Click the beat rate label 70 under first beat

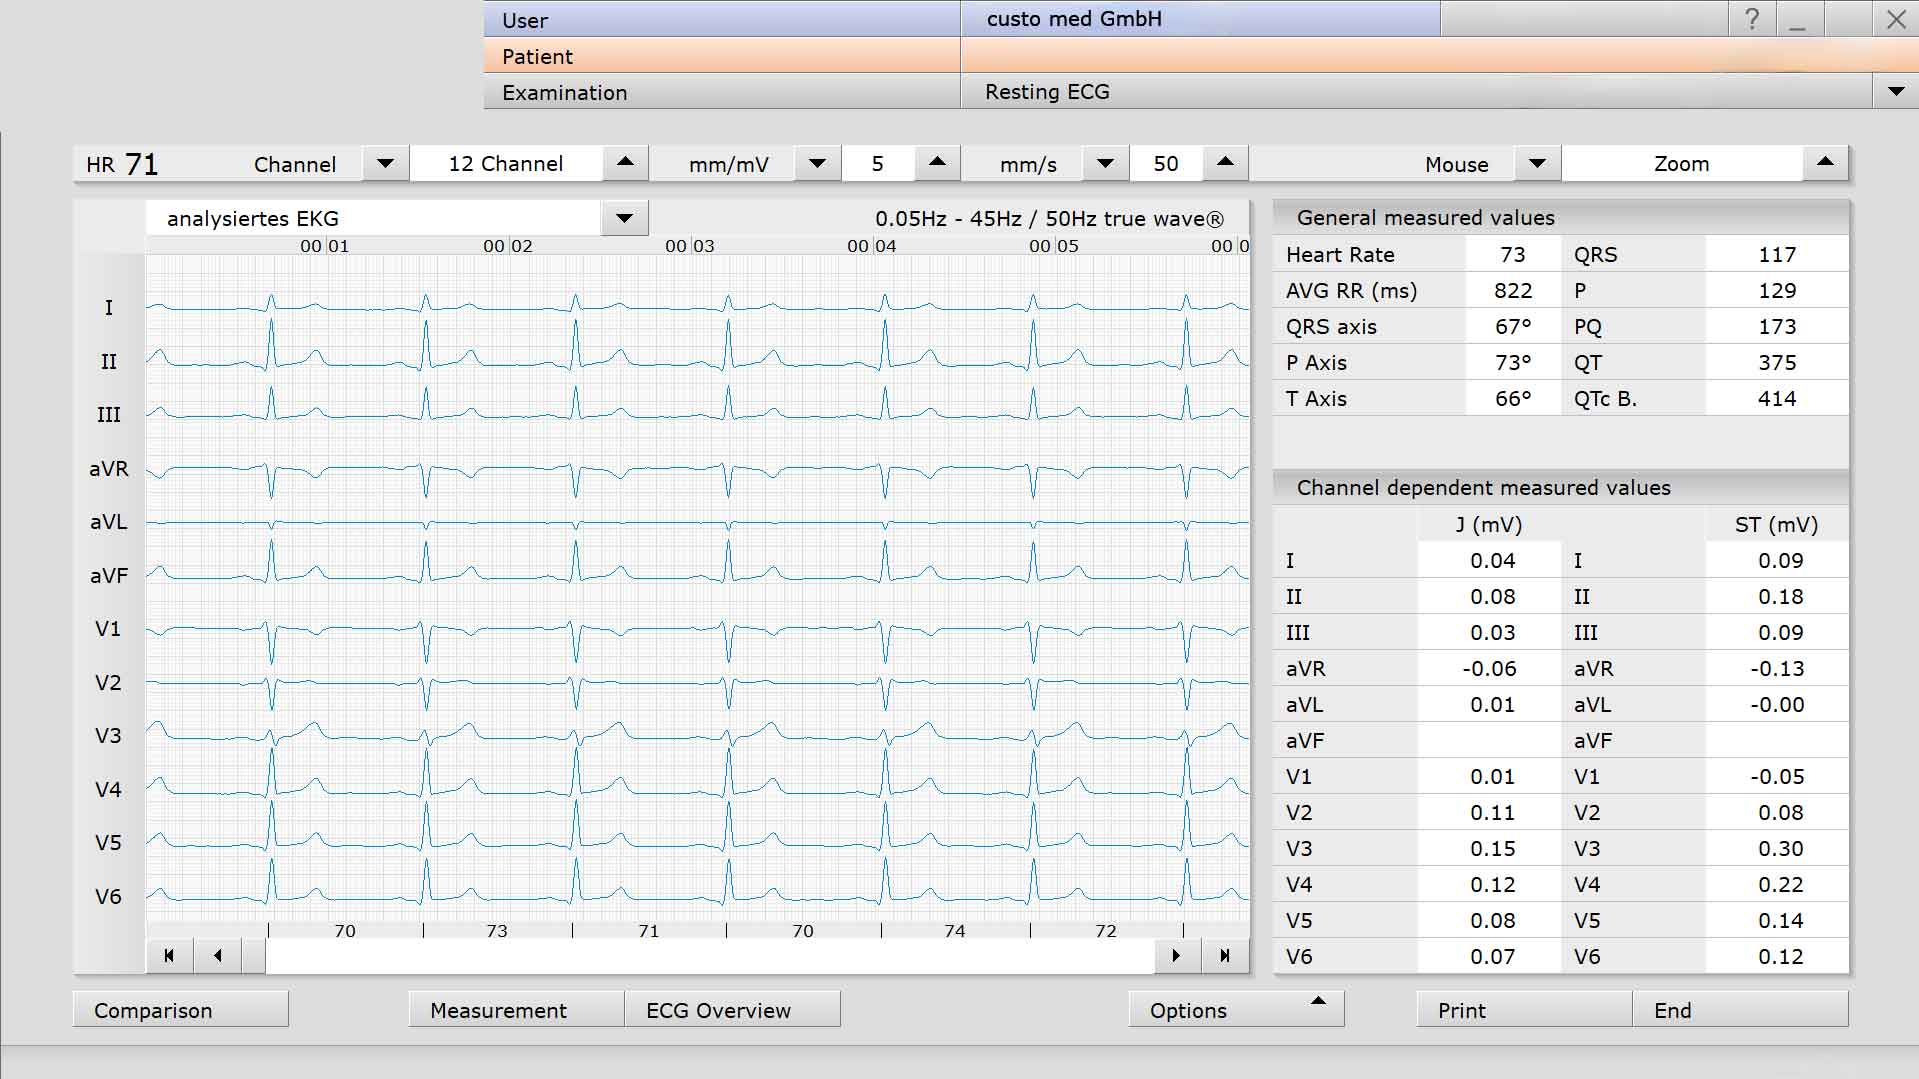(x=345, y=931)
